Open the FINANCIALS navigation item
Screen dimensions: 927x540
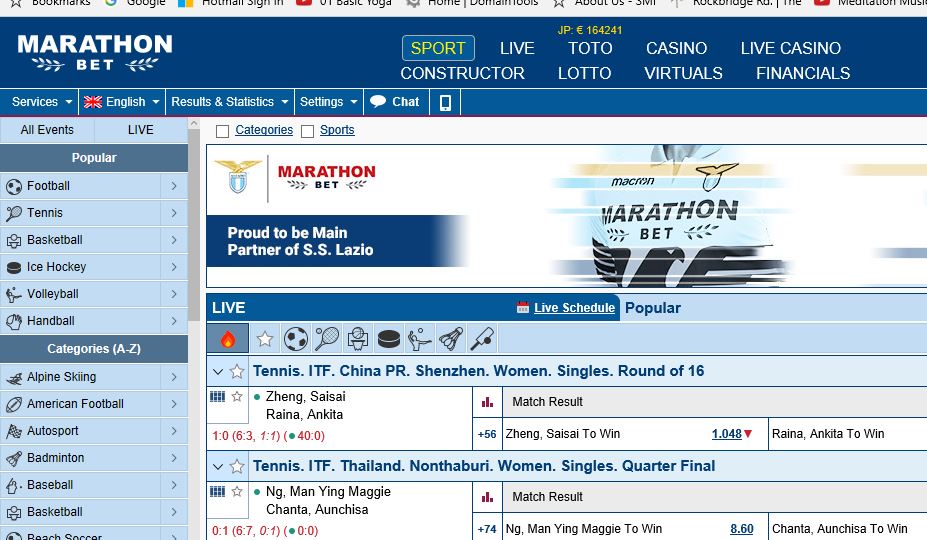803,73
